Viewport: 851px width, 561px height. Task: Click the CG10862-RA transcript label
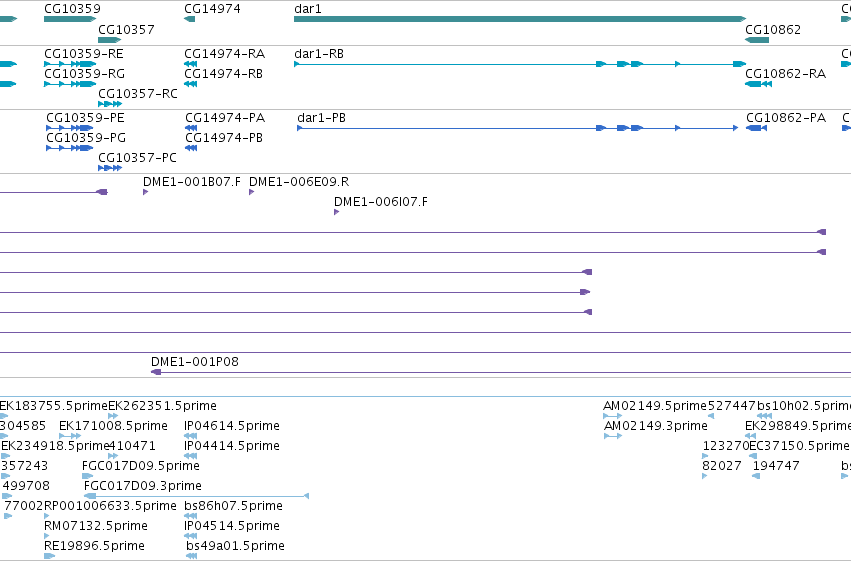point(785,74)
